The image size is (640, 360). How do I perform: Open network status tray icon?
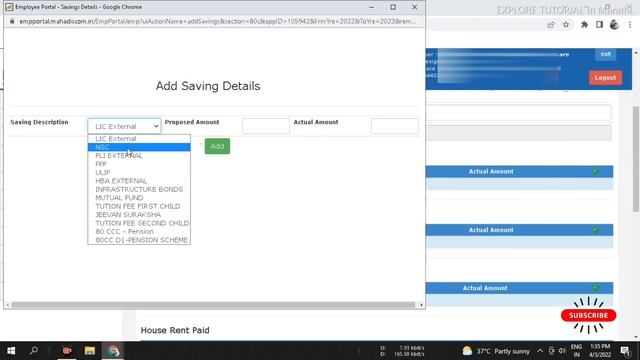(551, 351)
